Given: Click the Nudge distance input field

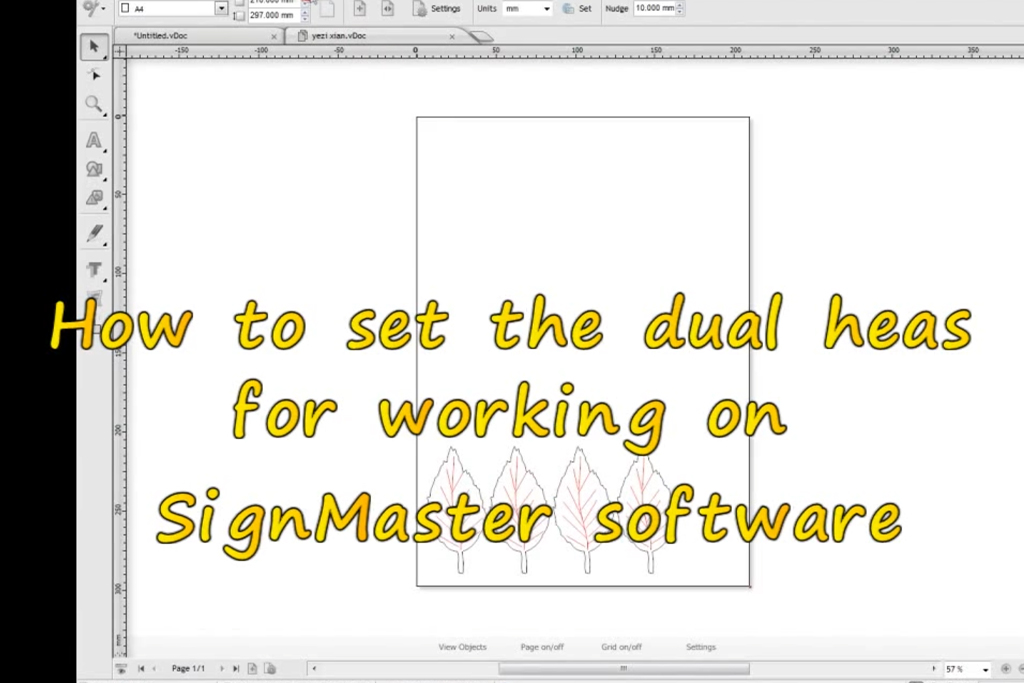Looking at the screenshot, I should 653,8.
